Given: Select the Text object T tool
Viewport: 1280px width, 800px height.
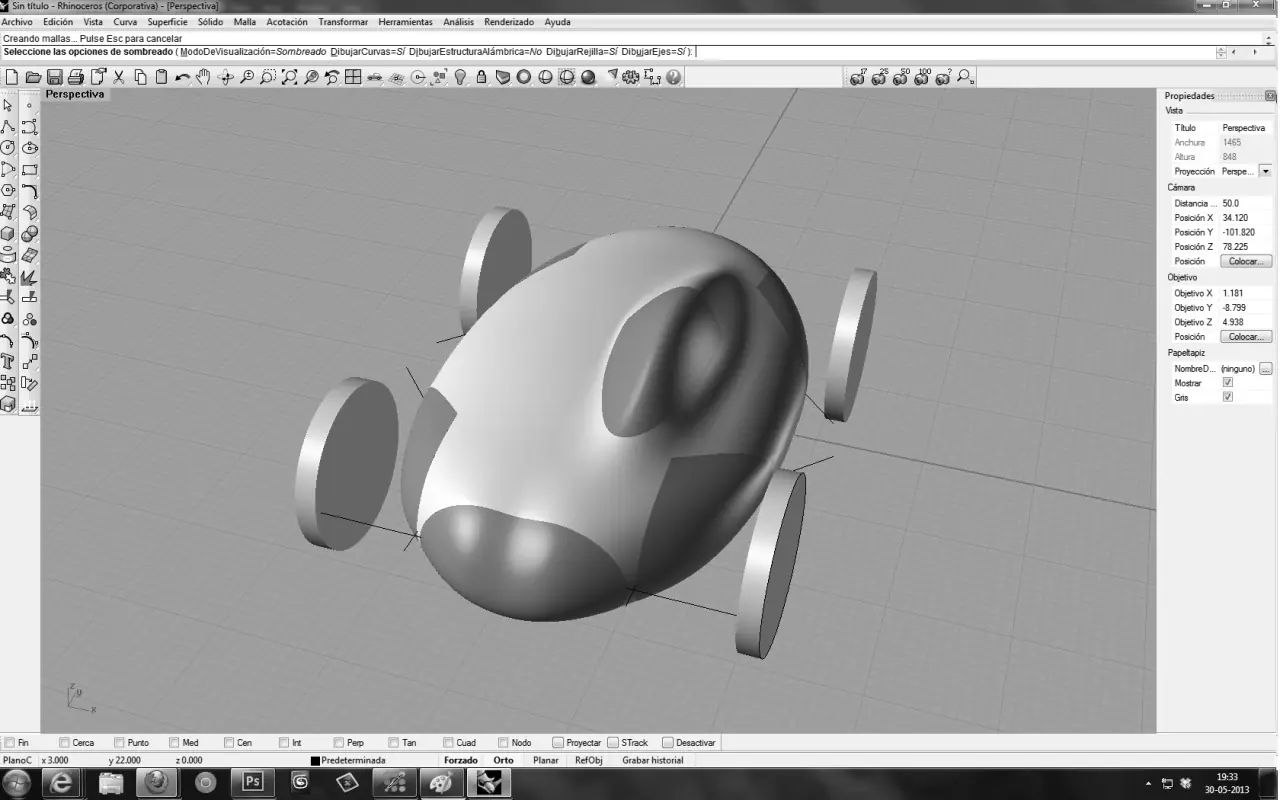Looking at the screenshot, I should pos(8,361).
